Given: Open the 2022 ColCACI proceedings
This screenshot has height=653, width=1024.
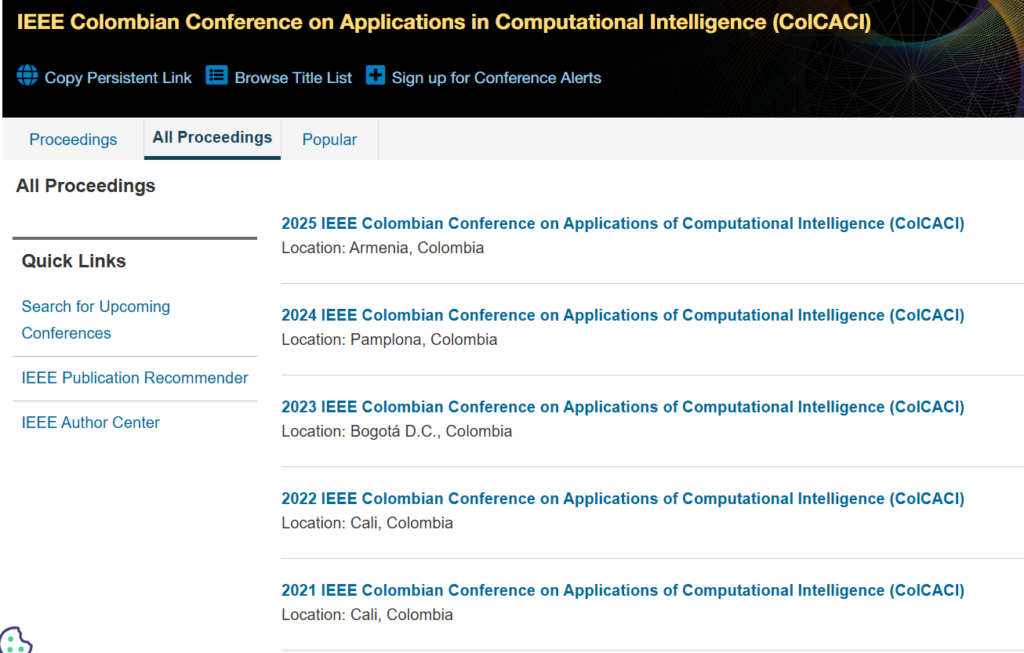Looking at the screenshot, I should [x=622, y=499].
